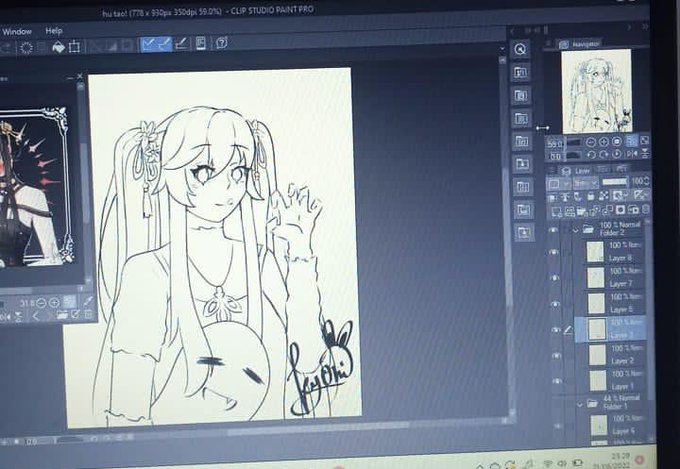The width and height of the screenshot is (680, 469).
Task: Click the New Layer Folder icon
Action: coord(581,211)
